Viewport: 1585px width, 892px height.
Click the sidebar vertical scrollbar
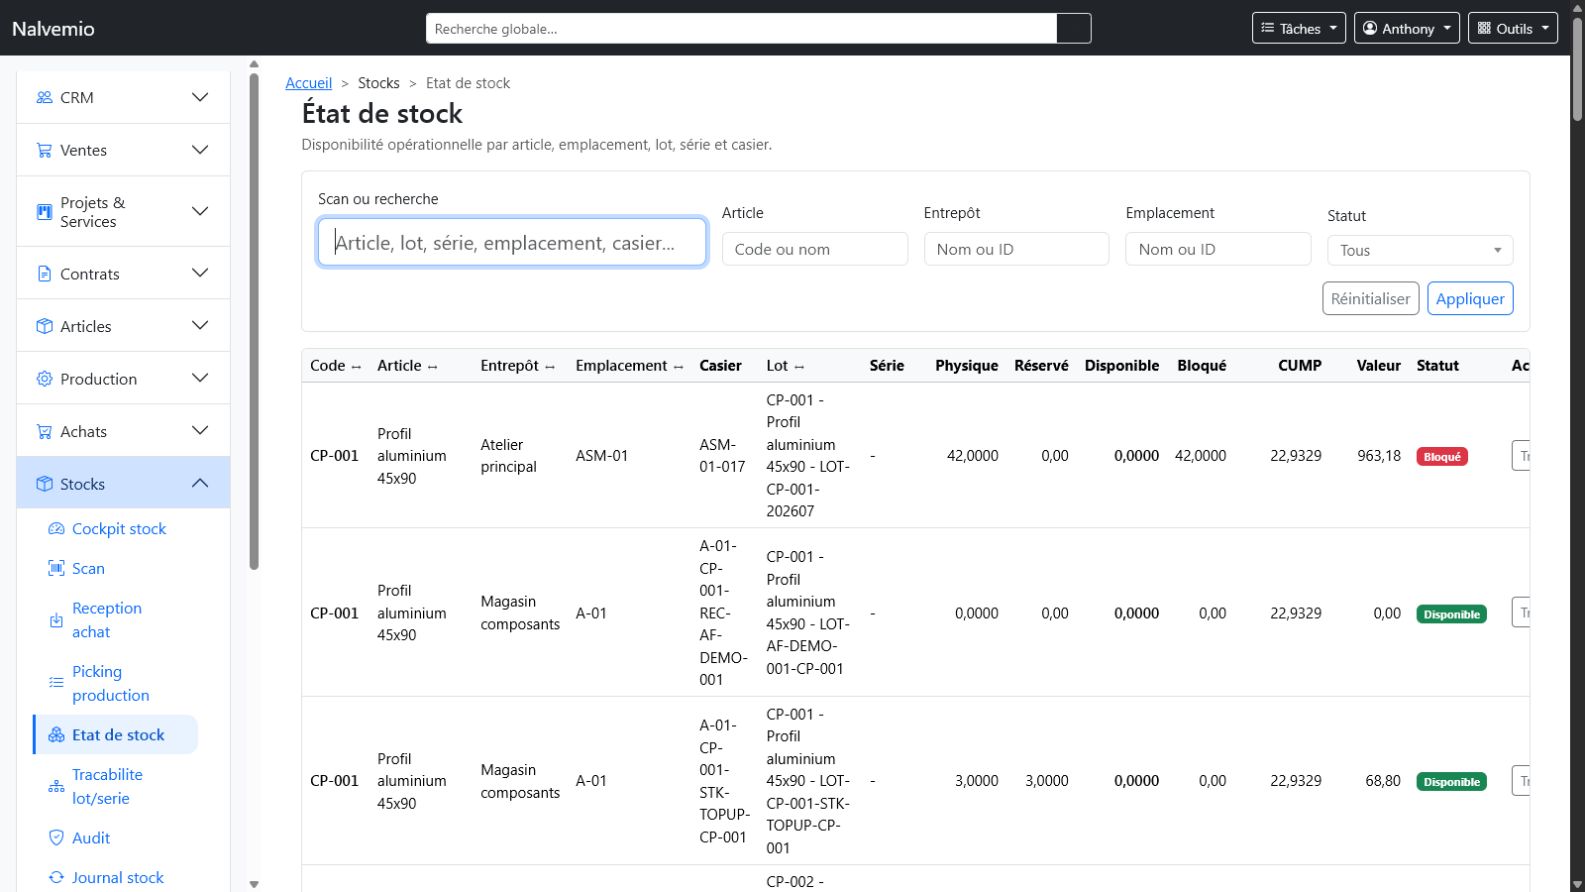[254, 320]
